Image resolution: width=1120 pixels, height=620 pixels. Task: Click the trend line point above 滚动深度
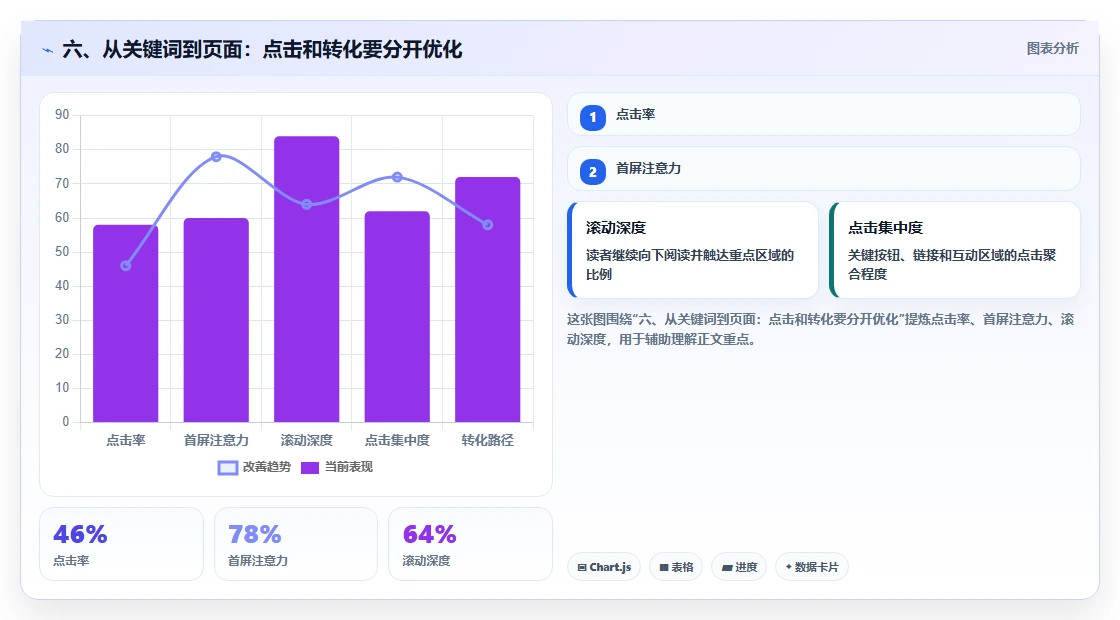(306, 204)
